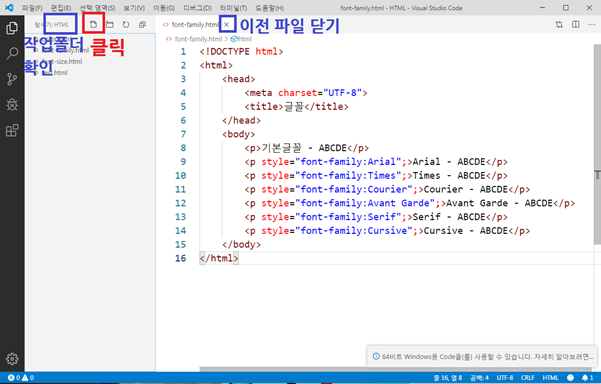Click the vertical scrollbar thumb of editor
601x384 pixels.
click(x=597, y=144)
